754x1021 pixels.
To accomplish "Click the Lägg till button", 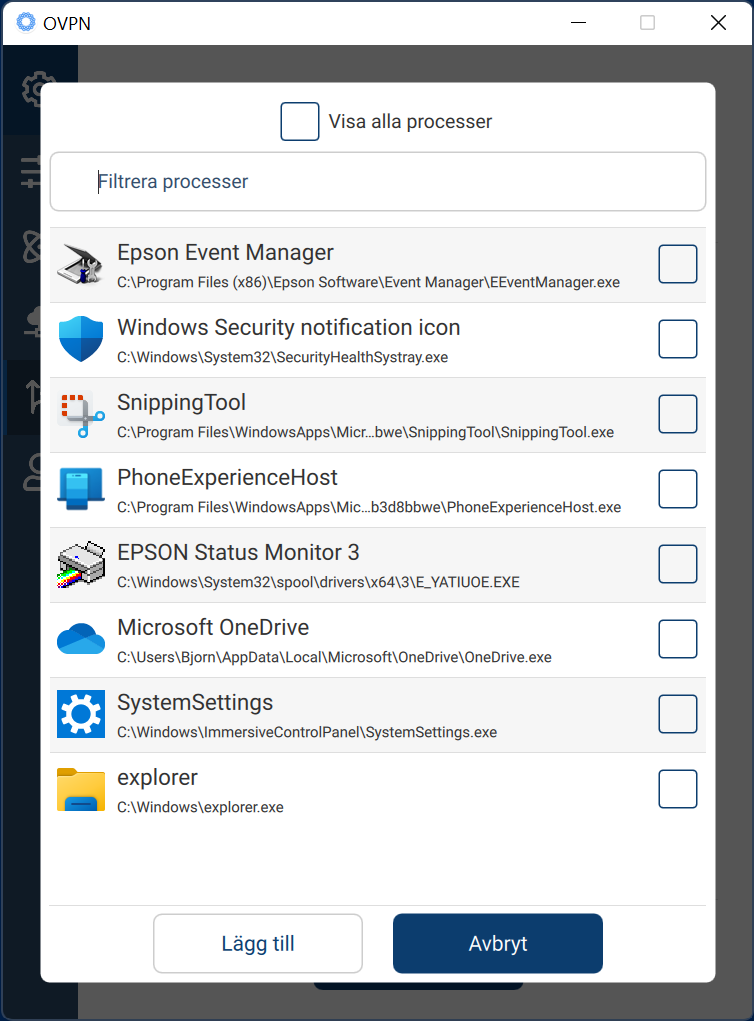I will 258,944.
